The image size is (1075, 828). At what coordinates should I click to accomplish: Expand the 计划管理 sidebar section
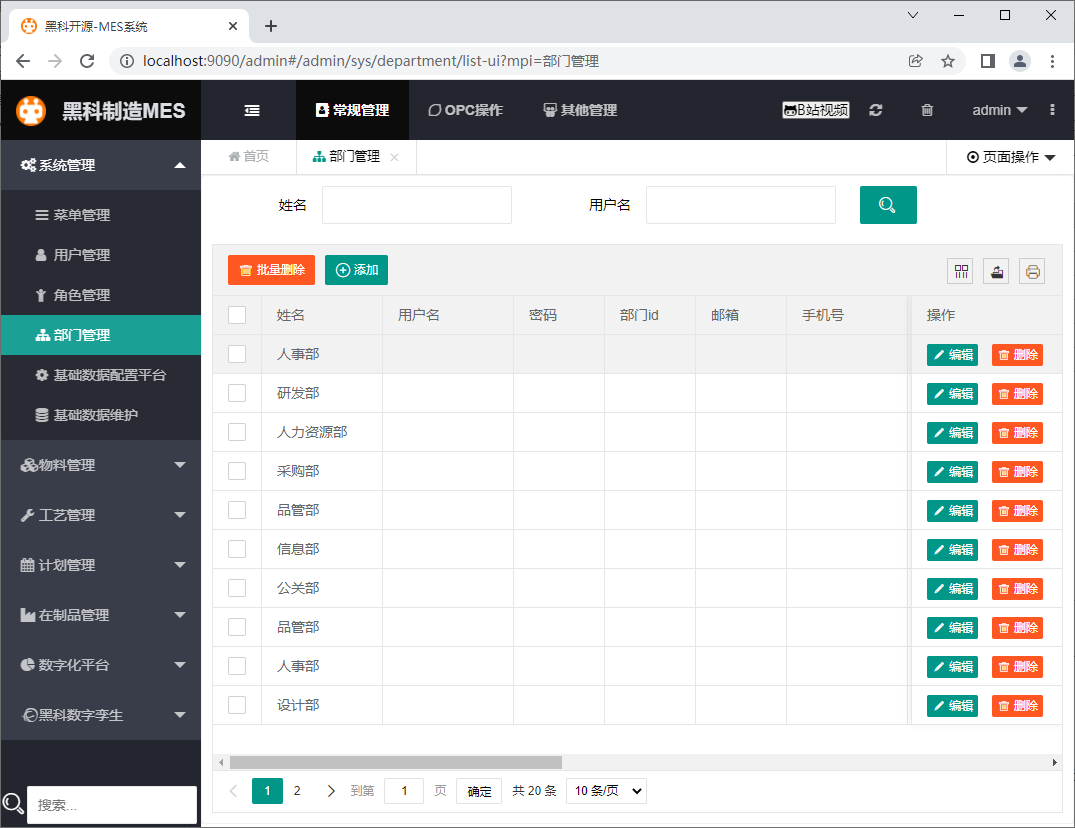(101, 565)
